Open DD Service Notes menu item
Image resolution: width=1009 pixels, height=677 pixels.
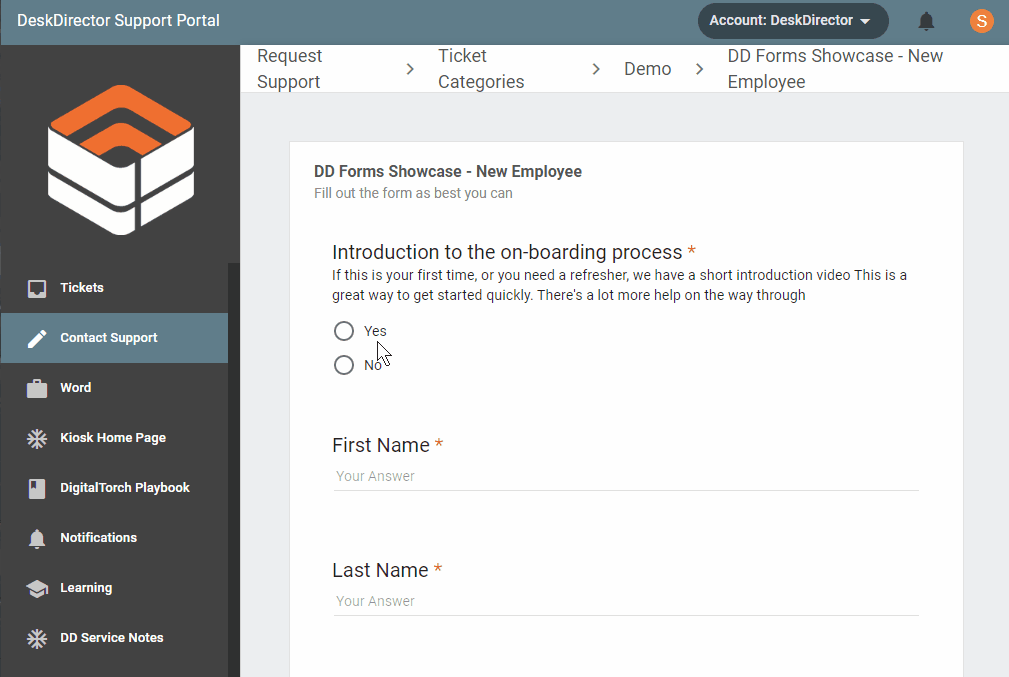pyautogui.click(x=115, y=638)
